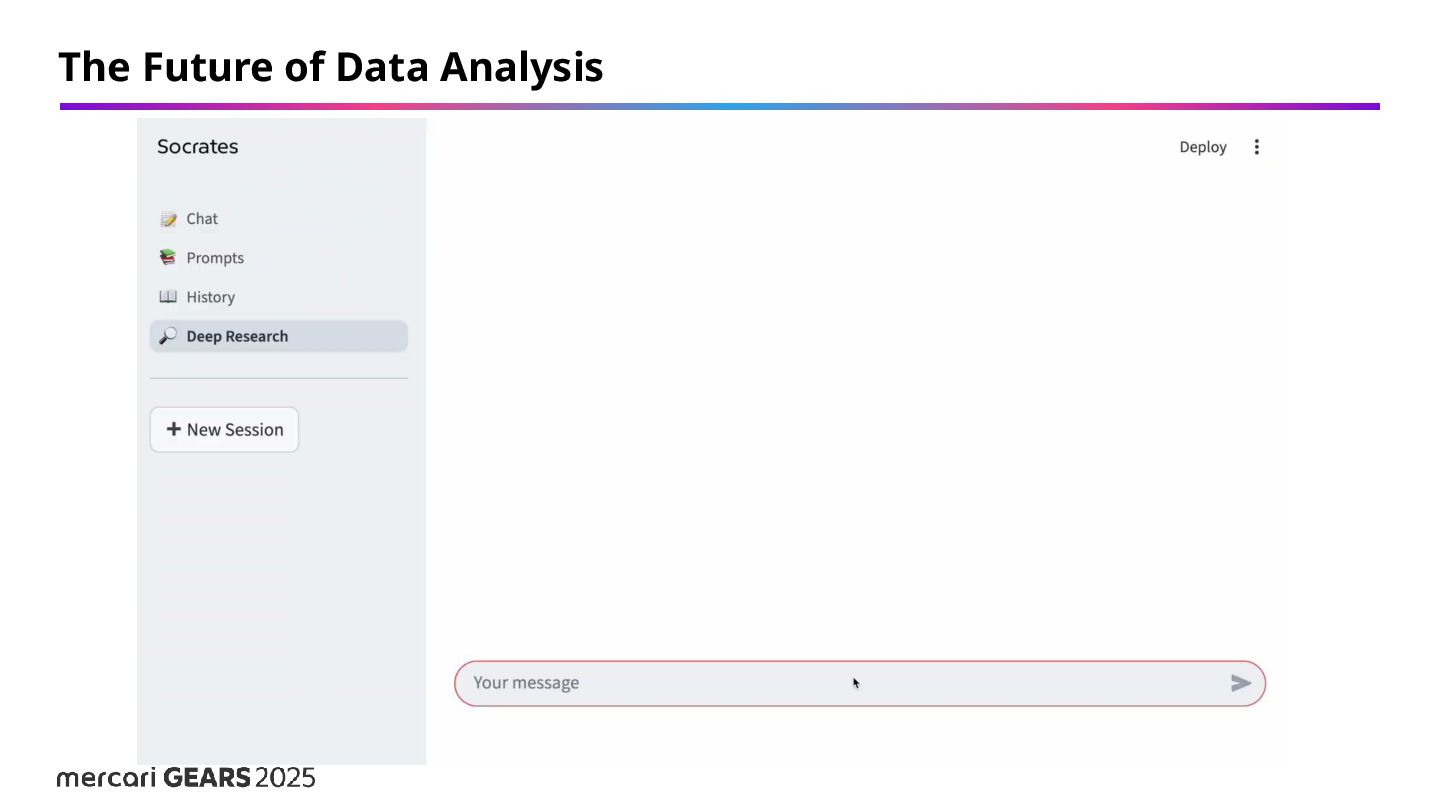Click the open book icon beside History
This screenshot has height=810, width=1440.
[168, 297]
